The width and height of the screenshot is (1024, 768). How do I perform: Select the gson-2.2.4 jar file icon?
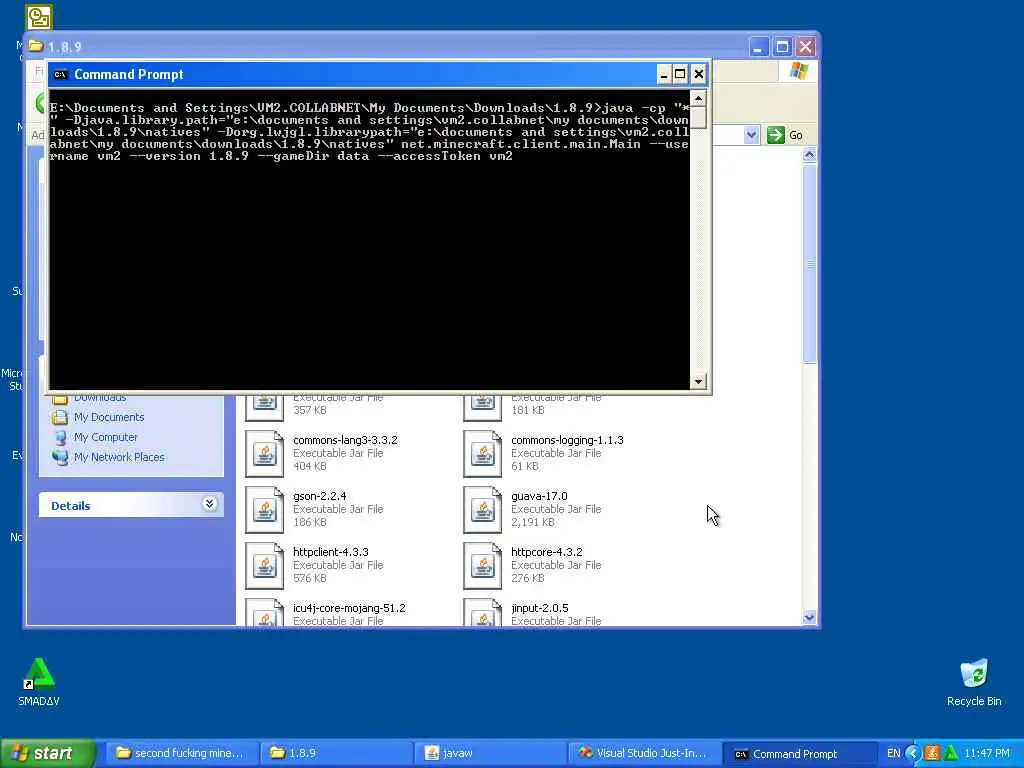point(264,510)
